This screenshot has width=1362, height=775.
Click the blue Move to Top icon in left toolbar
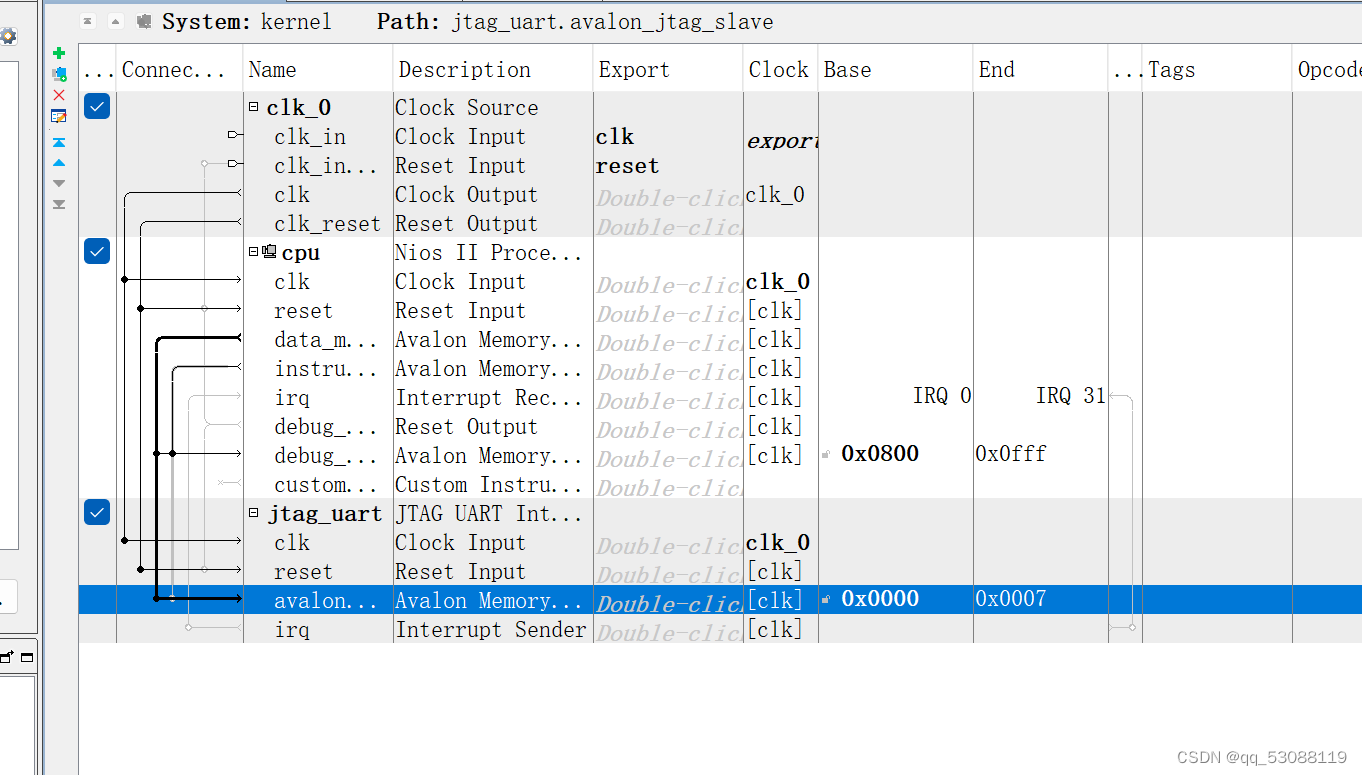[59, 142]
